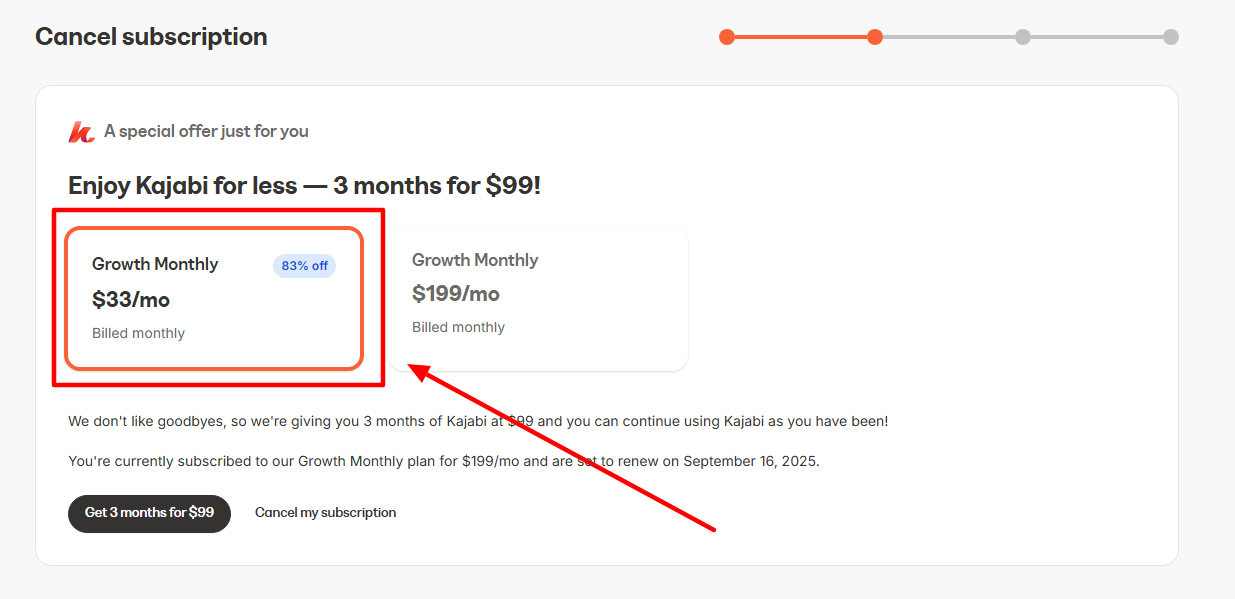
Task: Click the orange completed progress bar segment
Action: coord(800,37)
